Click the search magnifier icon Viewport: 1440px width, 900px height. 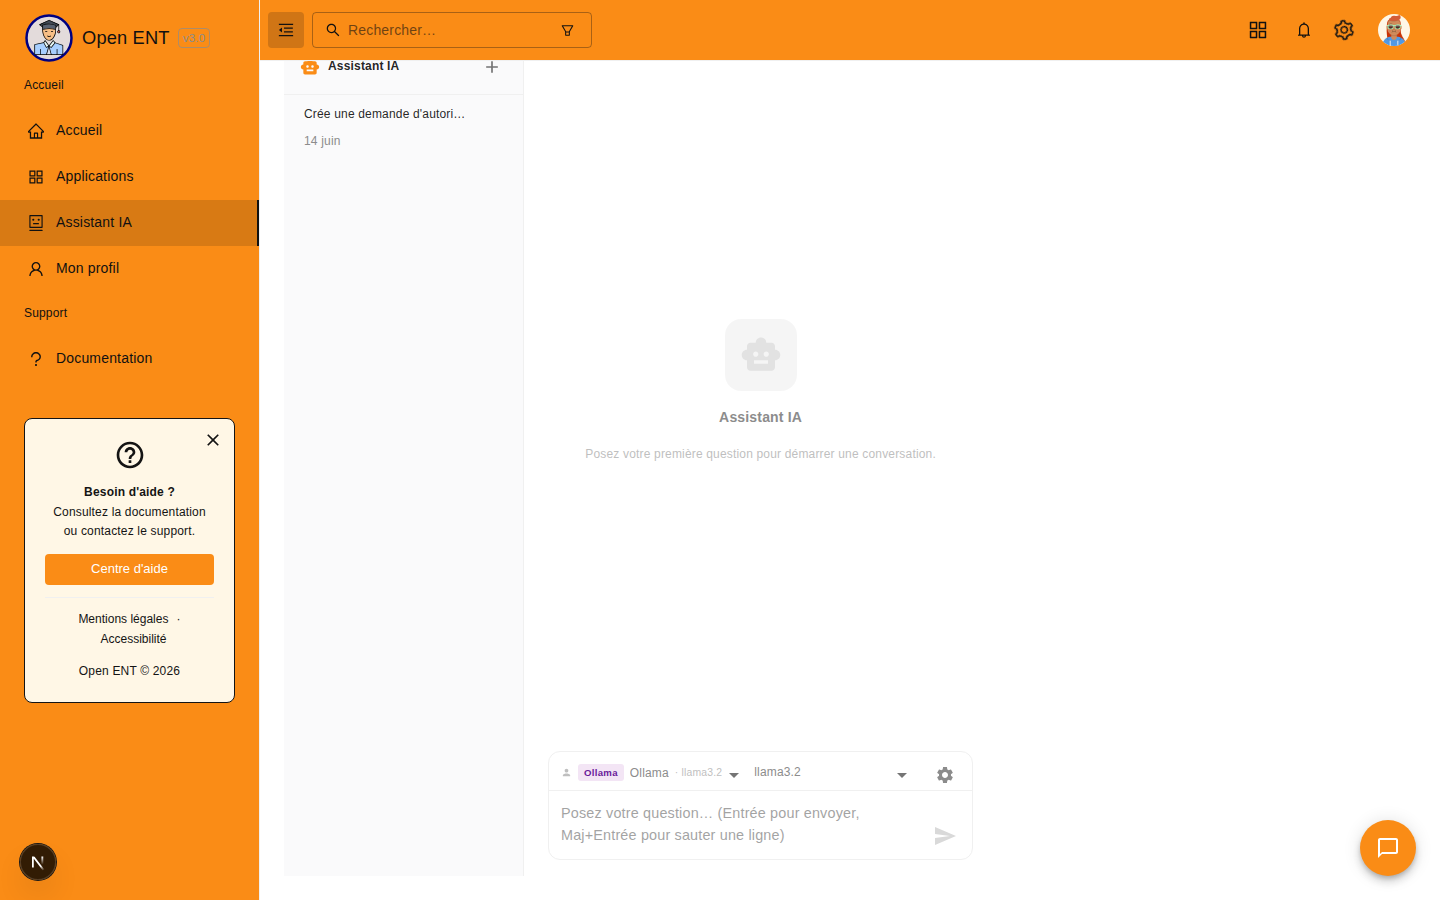point(333,30)
